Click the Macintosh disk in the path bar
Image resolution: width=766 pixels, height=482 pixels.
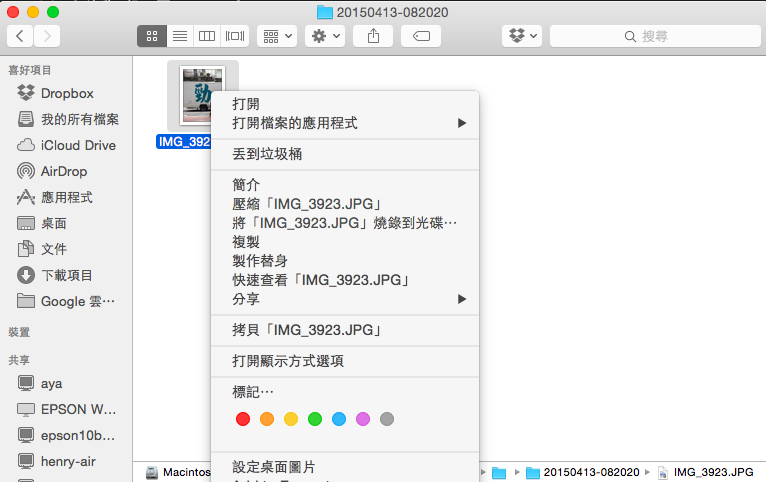pyautogui.click(x=178, y=472)
